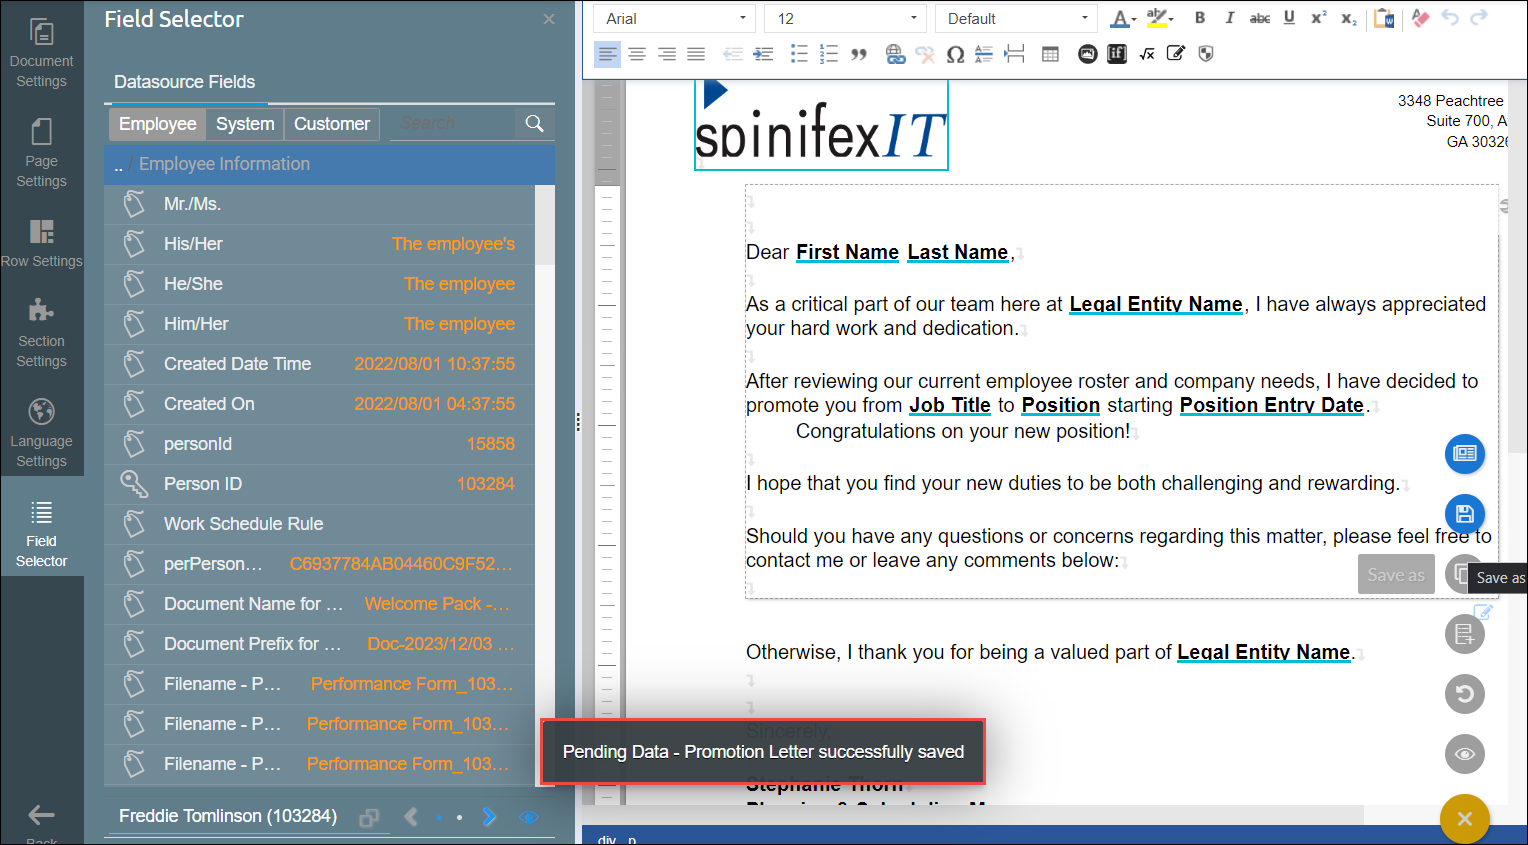Select the Work Schedule Rule field
Screen dimensions: 1528x845
click(x=243, y=524)
